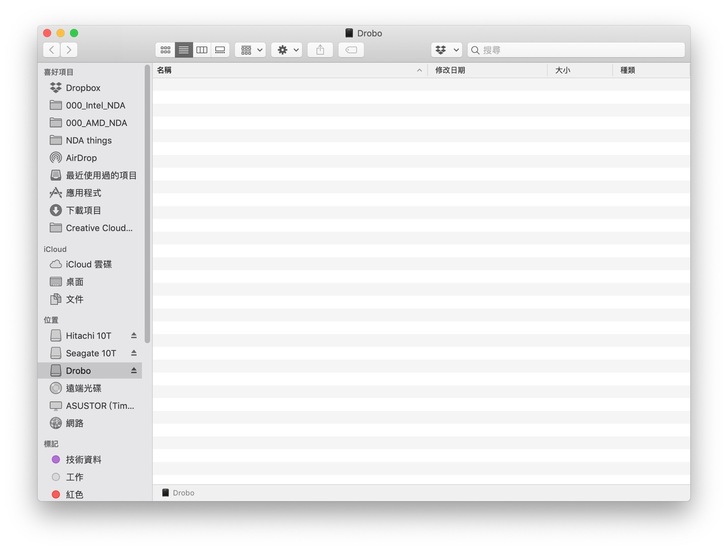Open Desktop (桌面) in the sidebar
This screenshot has width=728, height=551.
90,282
